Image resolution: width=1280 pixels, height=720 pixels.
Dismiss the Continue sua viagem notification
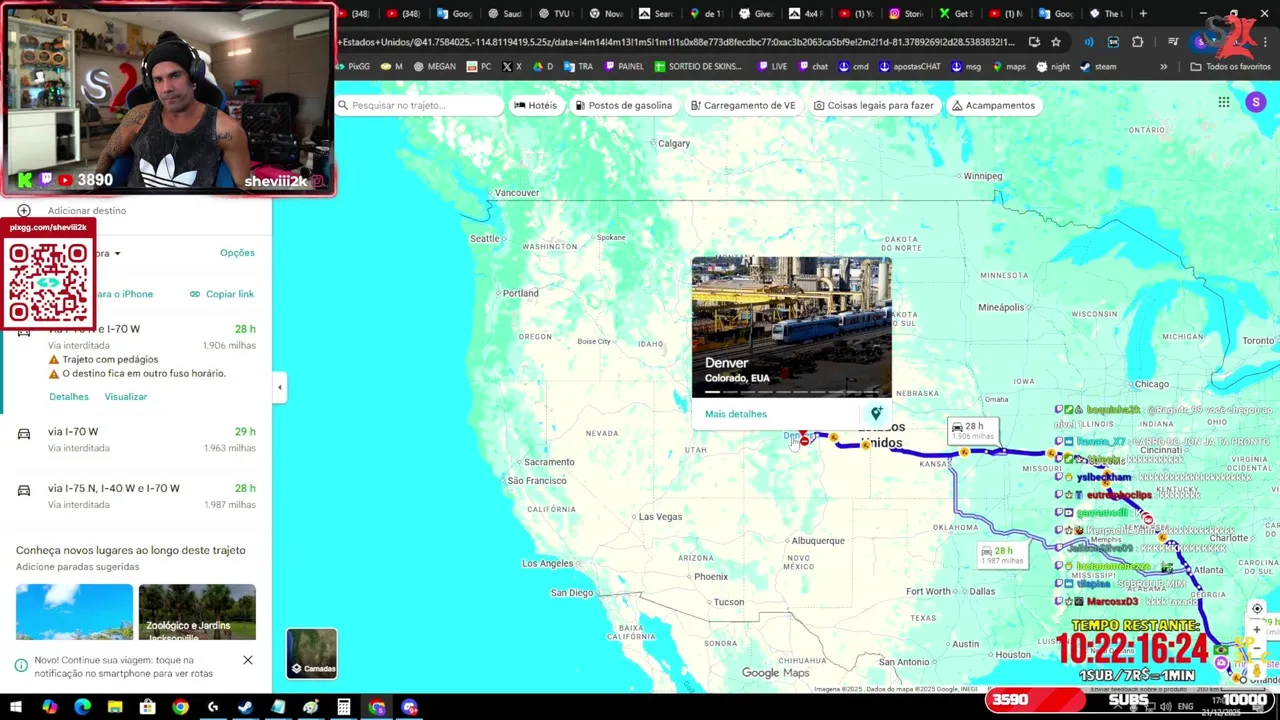point(248,660)
